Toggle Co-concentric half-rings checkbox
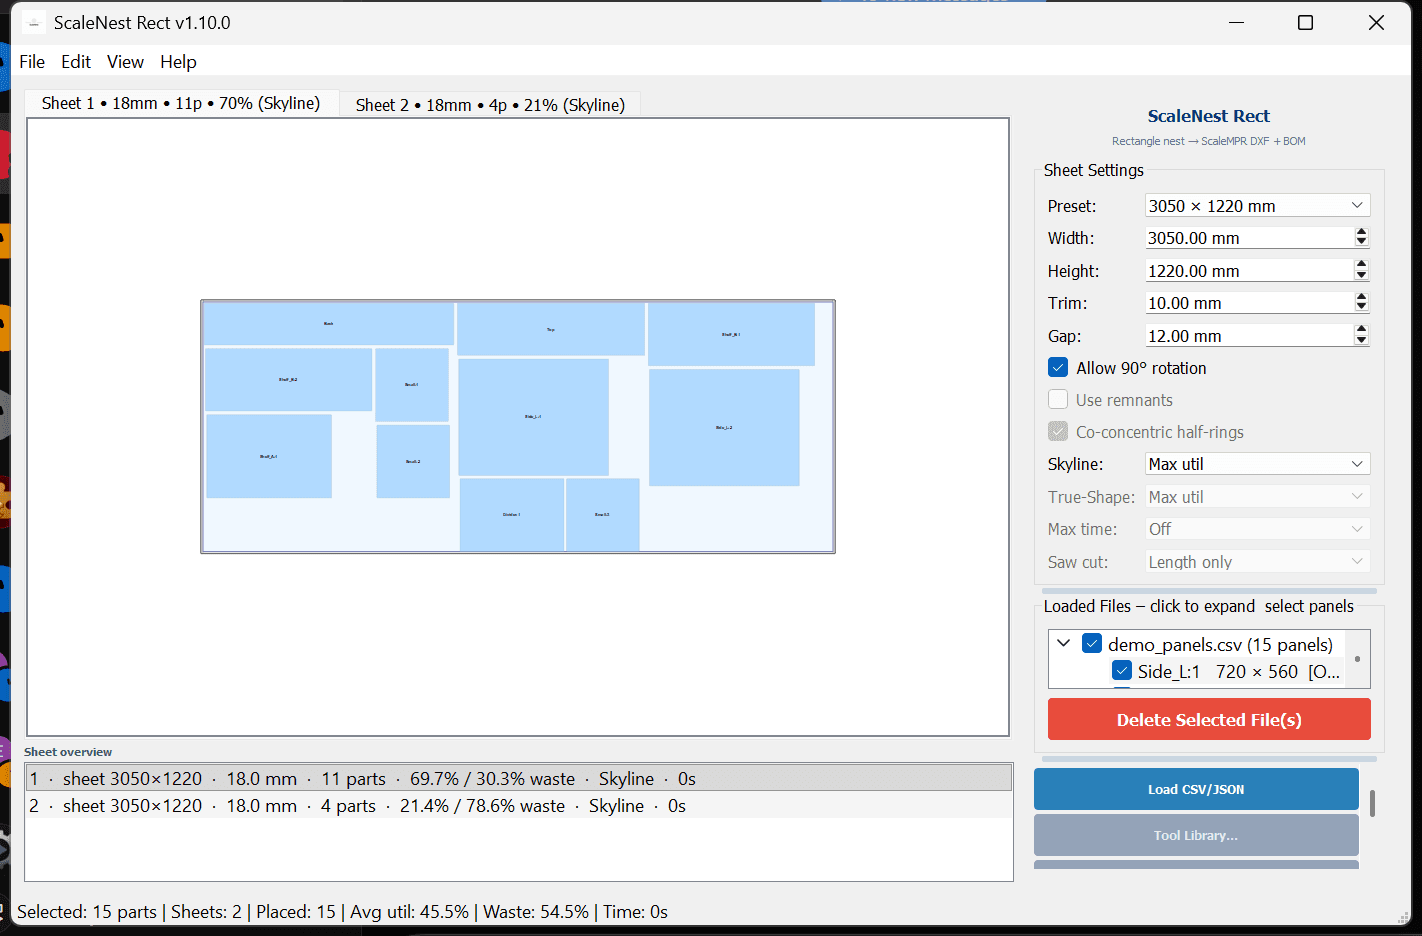The width and height of the screenshot is (1422, 936). point(1058,432)
